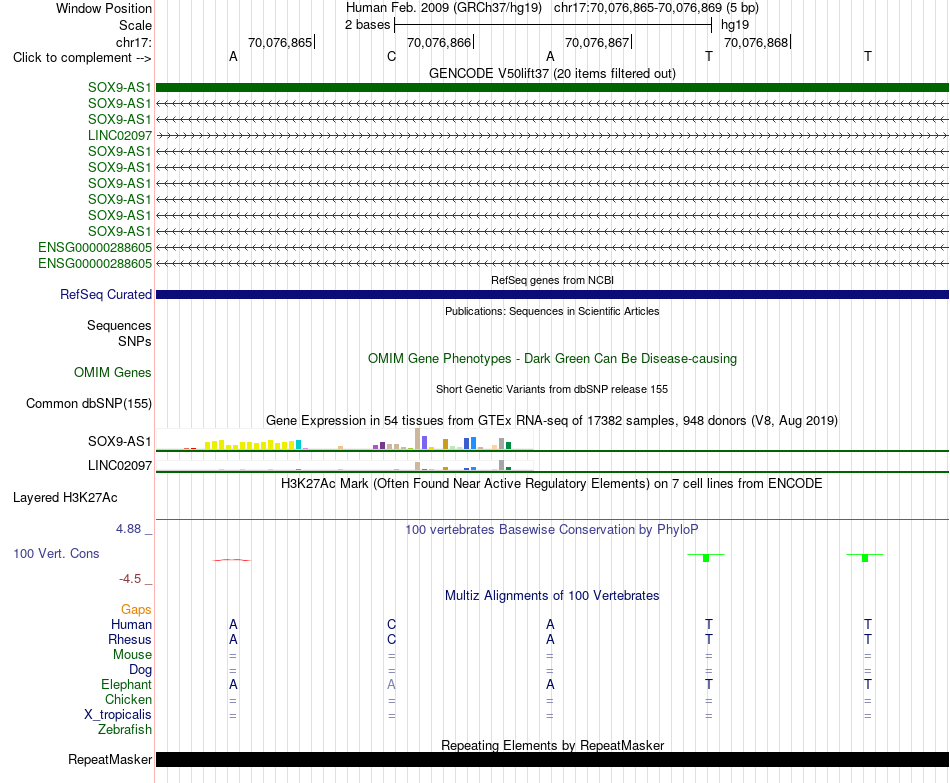Click the Window Position label
The height and width of the screenshot is (783, 950).
click(104, 8)
